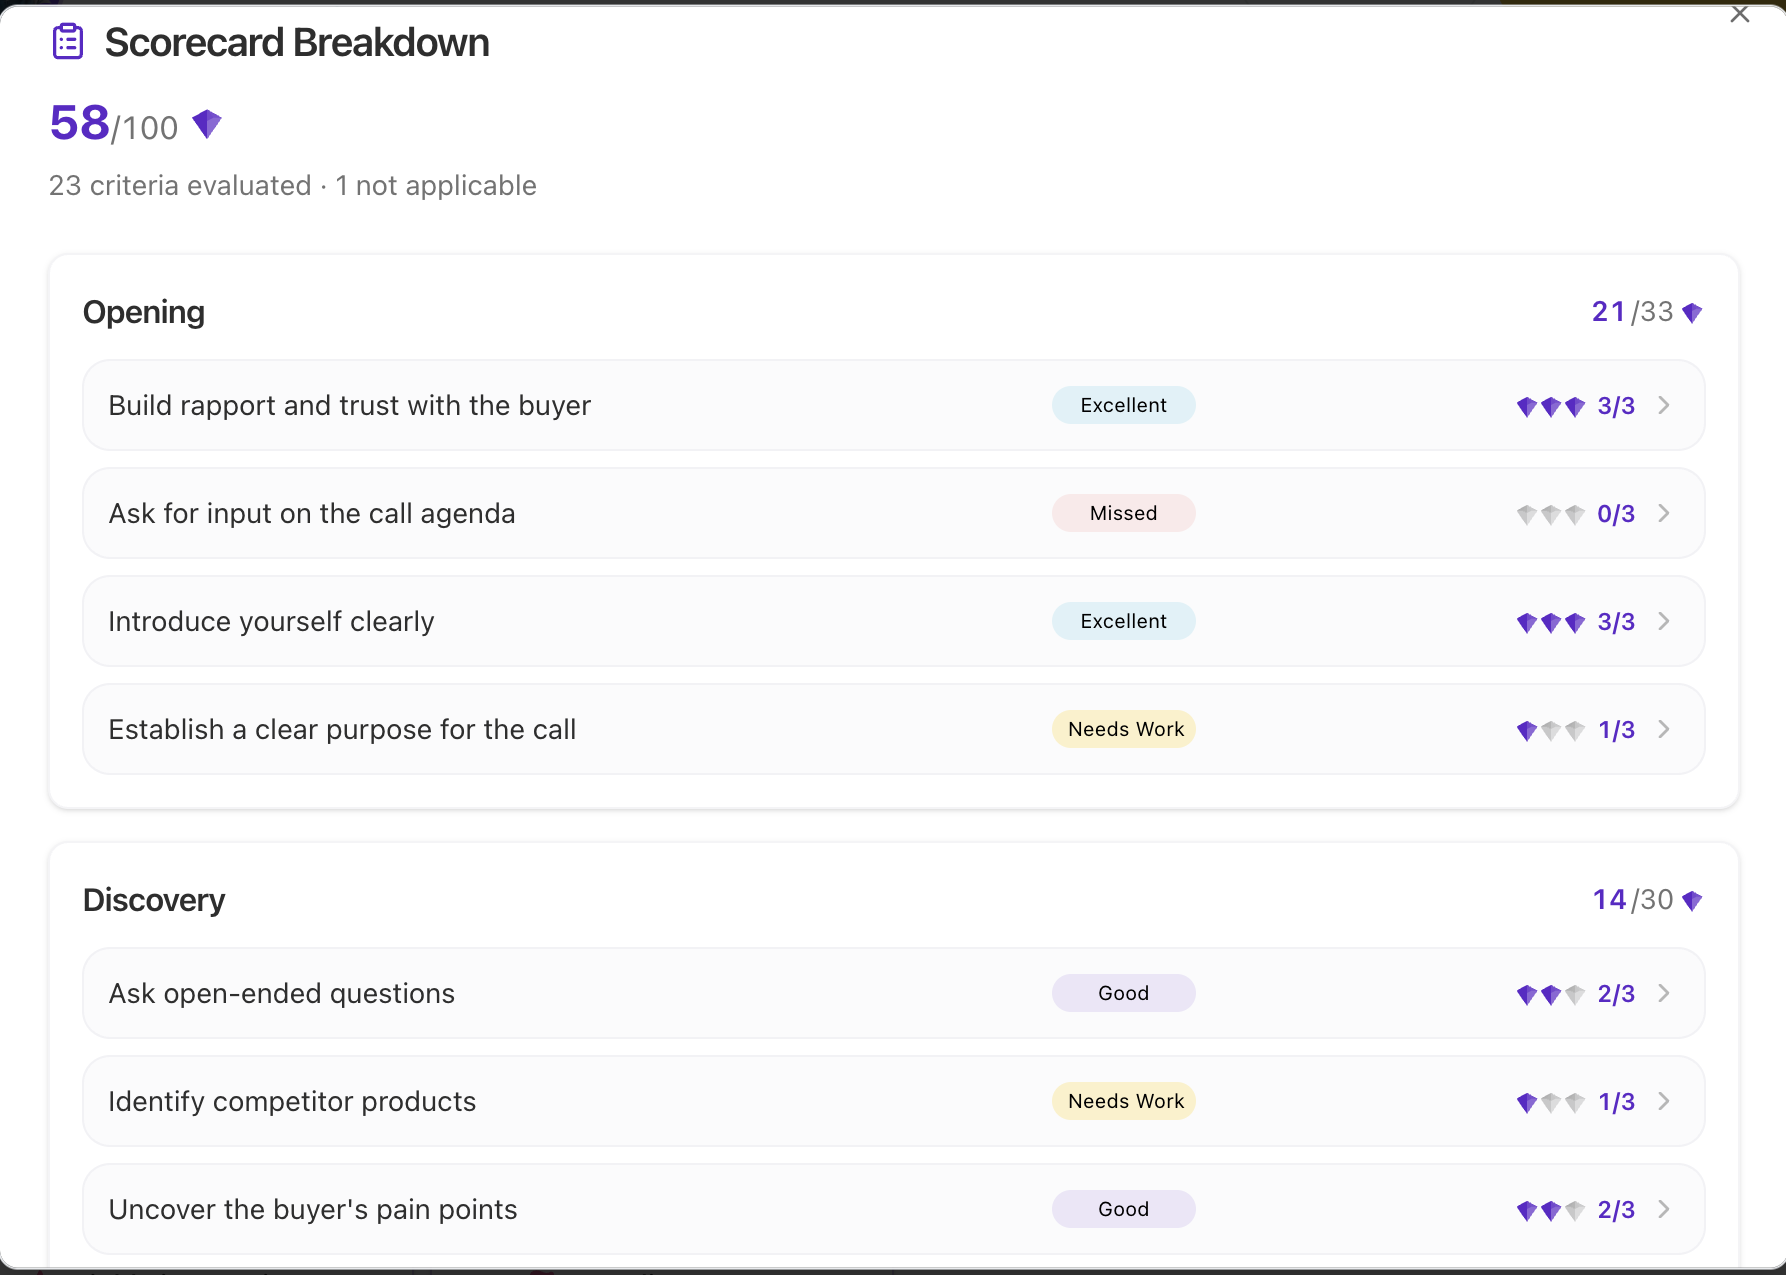Expand the Ask open-ended questions criterion

(x=1663, y=993)
